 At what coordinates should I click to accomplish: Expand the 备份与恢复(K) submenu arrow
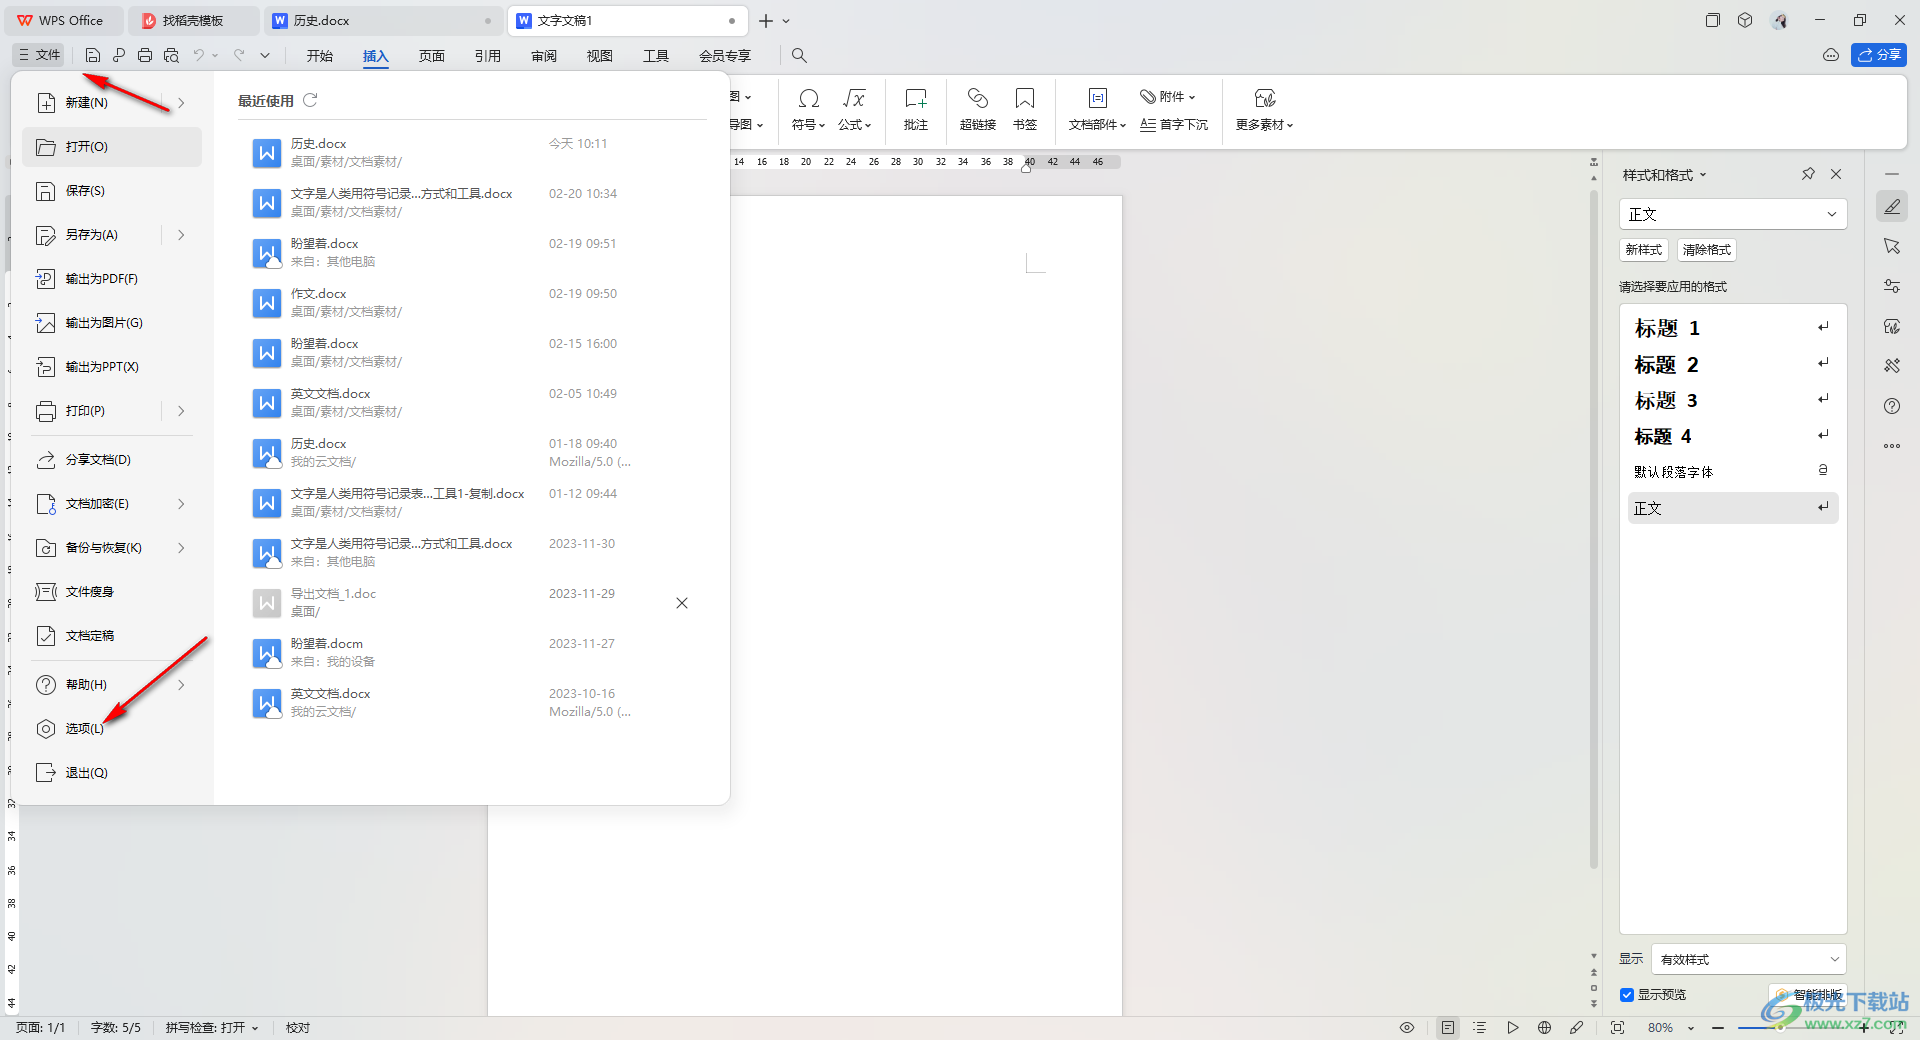(x=181, y=548)
